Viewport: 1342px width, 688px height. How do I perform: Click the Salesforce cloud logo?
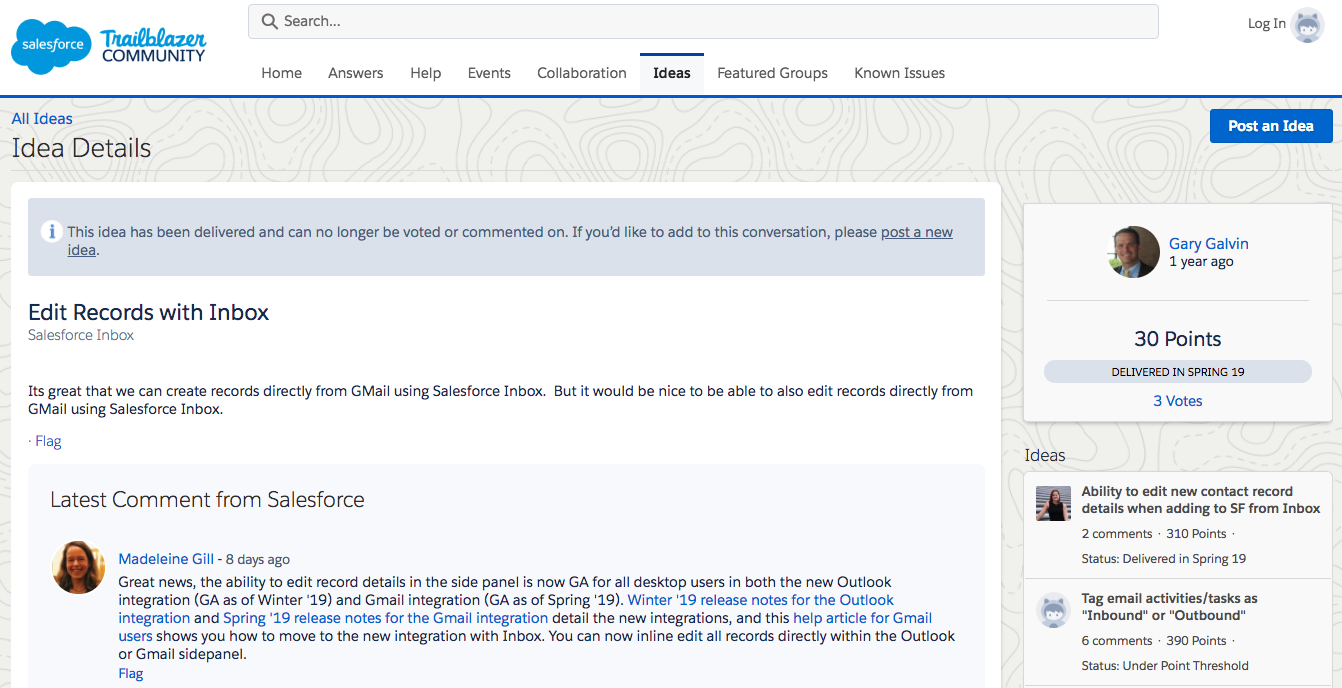(x=51, y=46)
